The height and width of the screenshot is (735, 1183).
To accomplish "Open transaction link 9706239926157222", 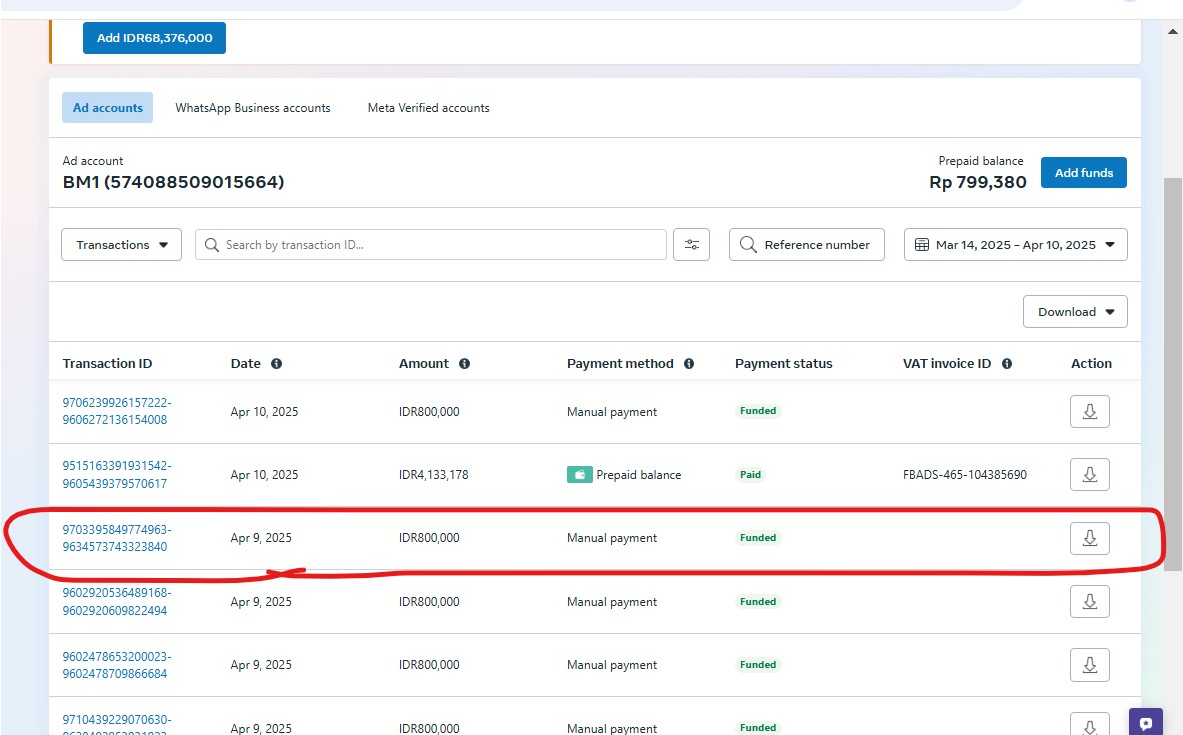I will tap(116, 403).
